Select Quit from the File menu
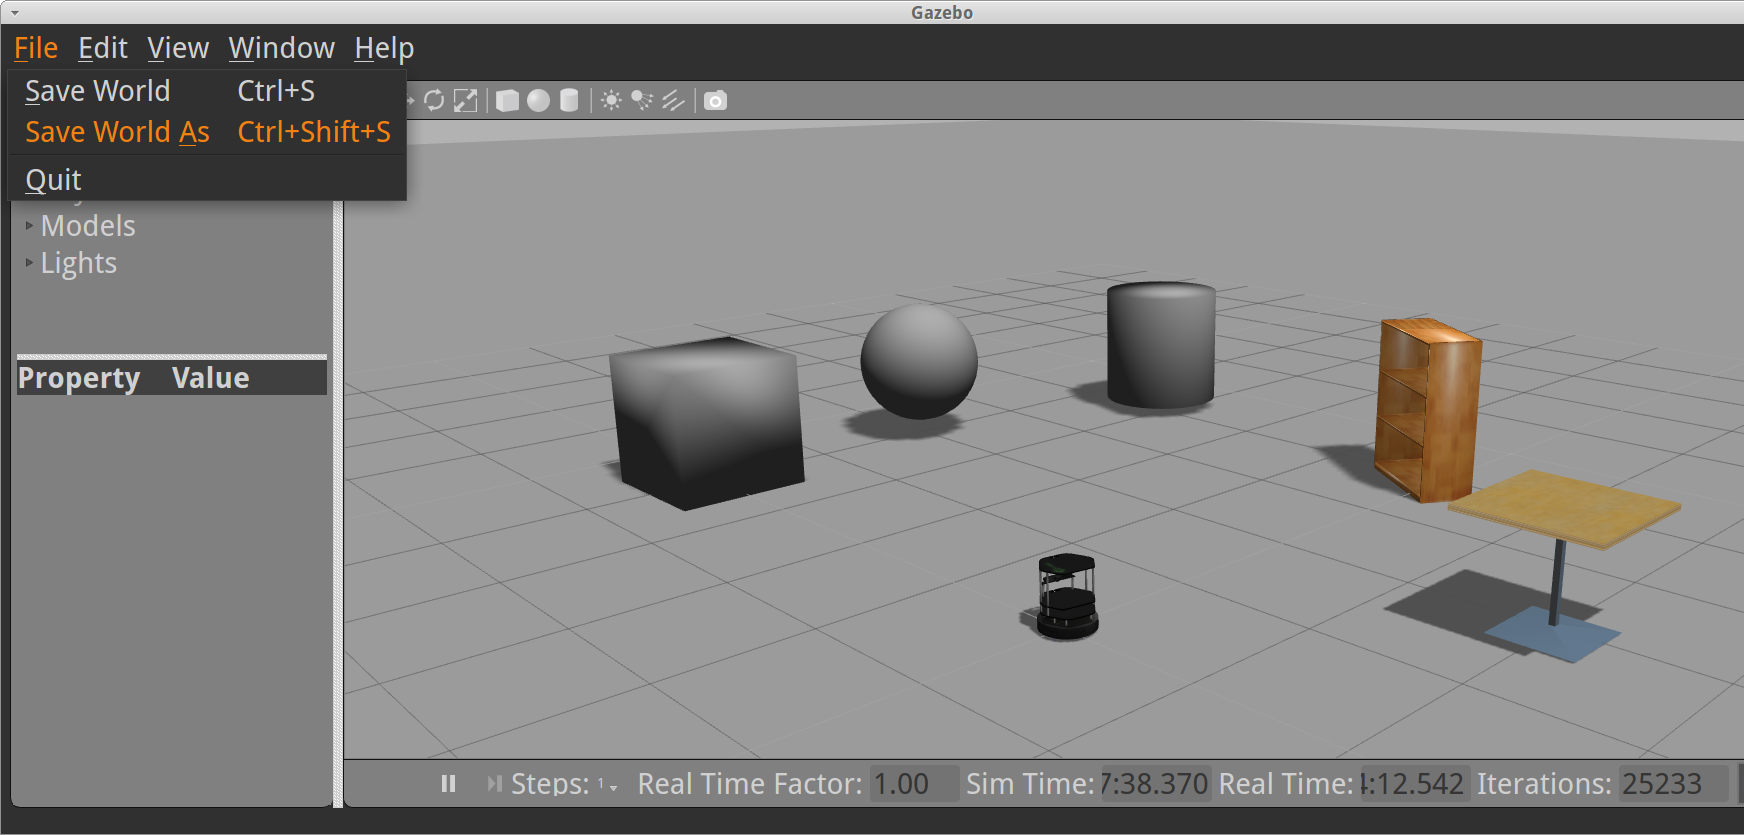Screen dimensions: 1744x835 pos(54,180)
